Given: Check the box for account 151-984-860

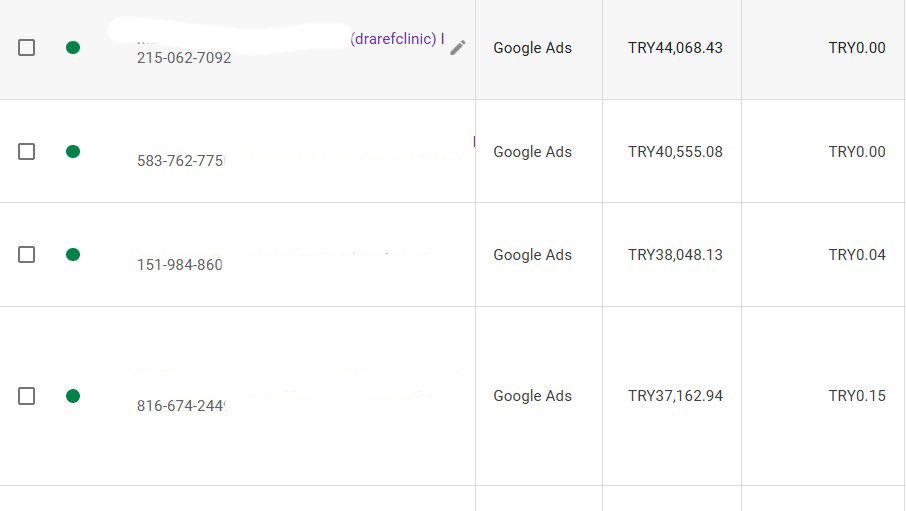Looking at the screenshot, I should [x=27, y=254].
